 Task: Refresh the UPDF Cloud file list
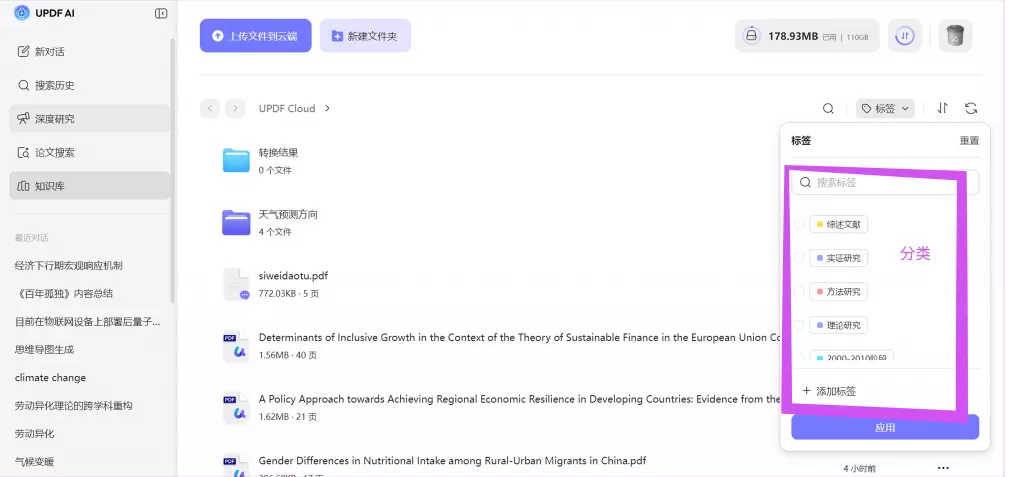pos(970,109)
